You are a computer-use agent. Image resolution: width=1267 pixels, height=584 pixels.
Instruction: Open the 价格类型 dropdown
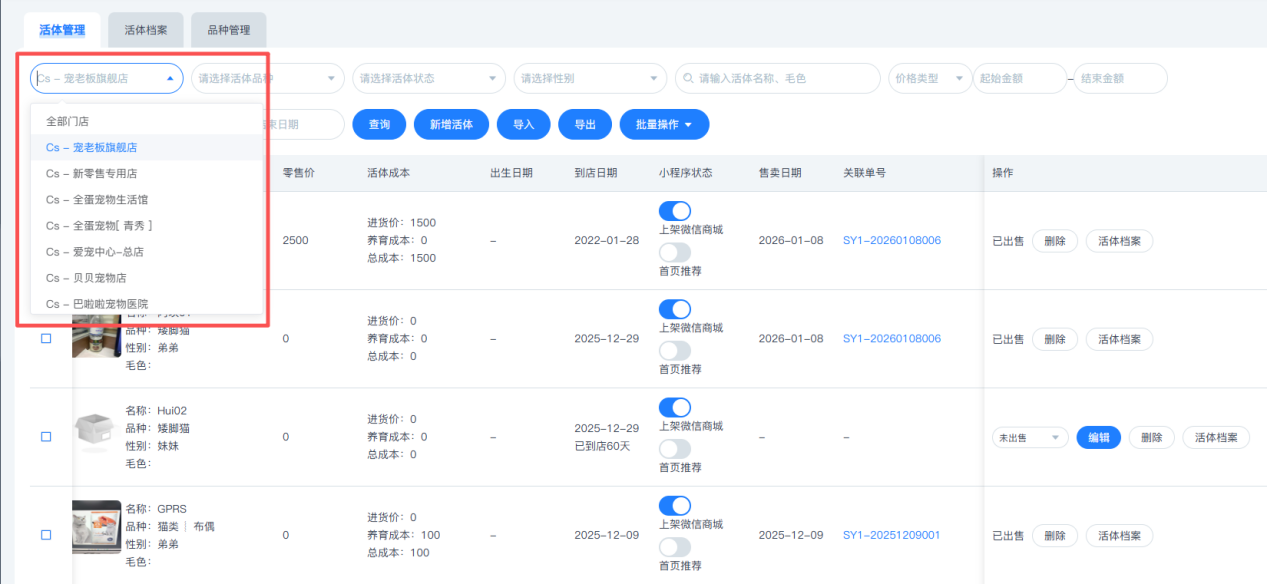coord(929,78)
